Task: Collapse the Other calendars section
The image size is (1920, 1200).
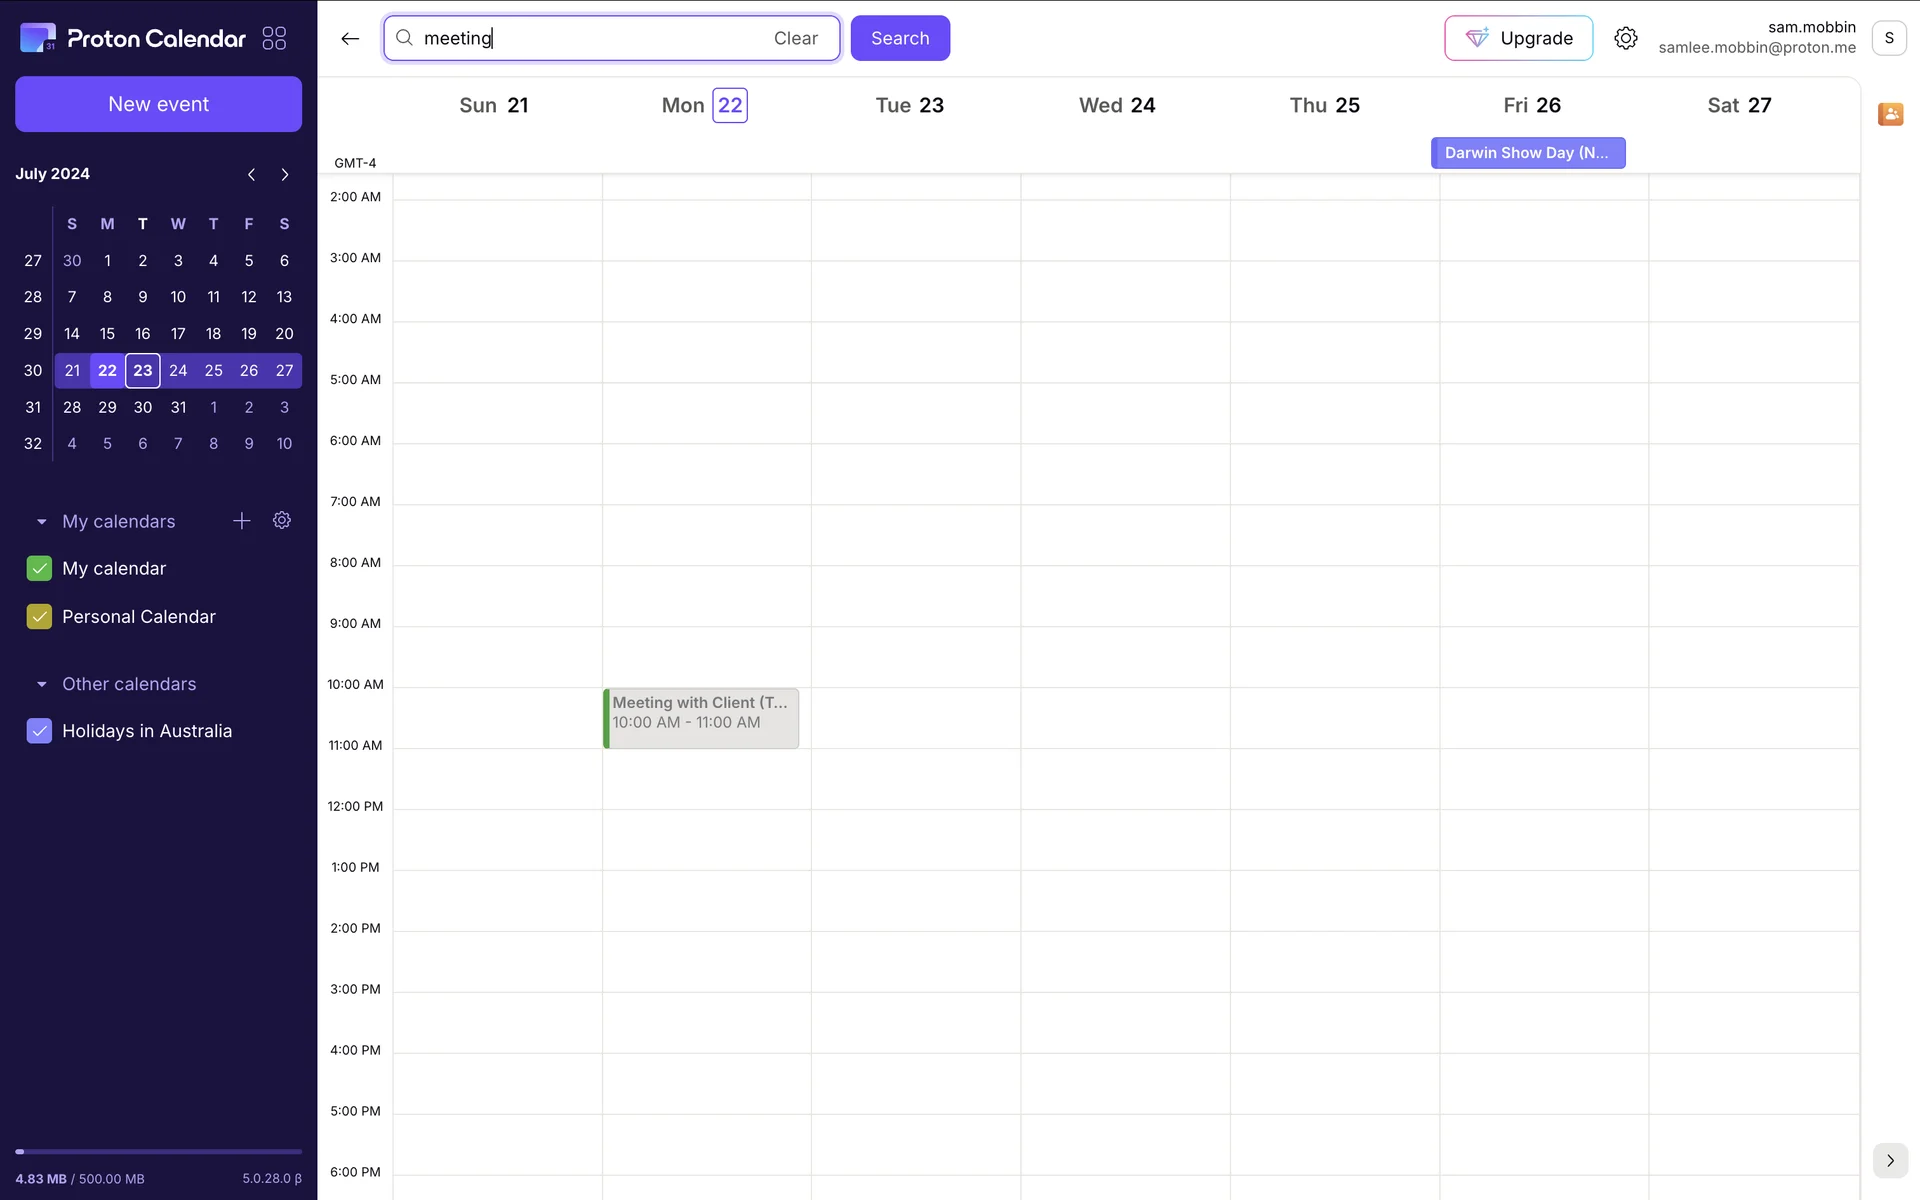Action: [41, 684]
